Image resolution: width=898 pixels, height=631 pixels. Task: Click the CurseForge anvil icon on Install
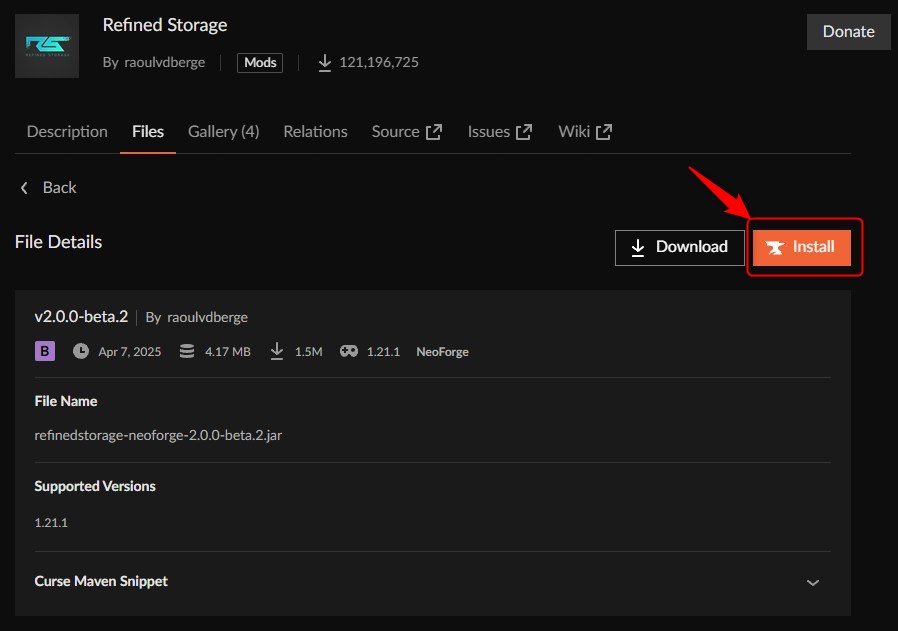[x=775, y=248]
